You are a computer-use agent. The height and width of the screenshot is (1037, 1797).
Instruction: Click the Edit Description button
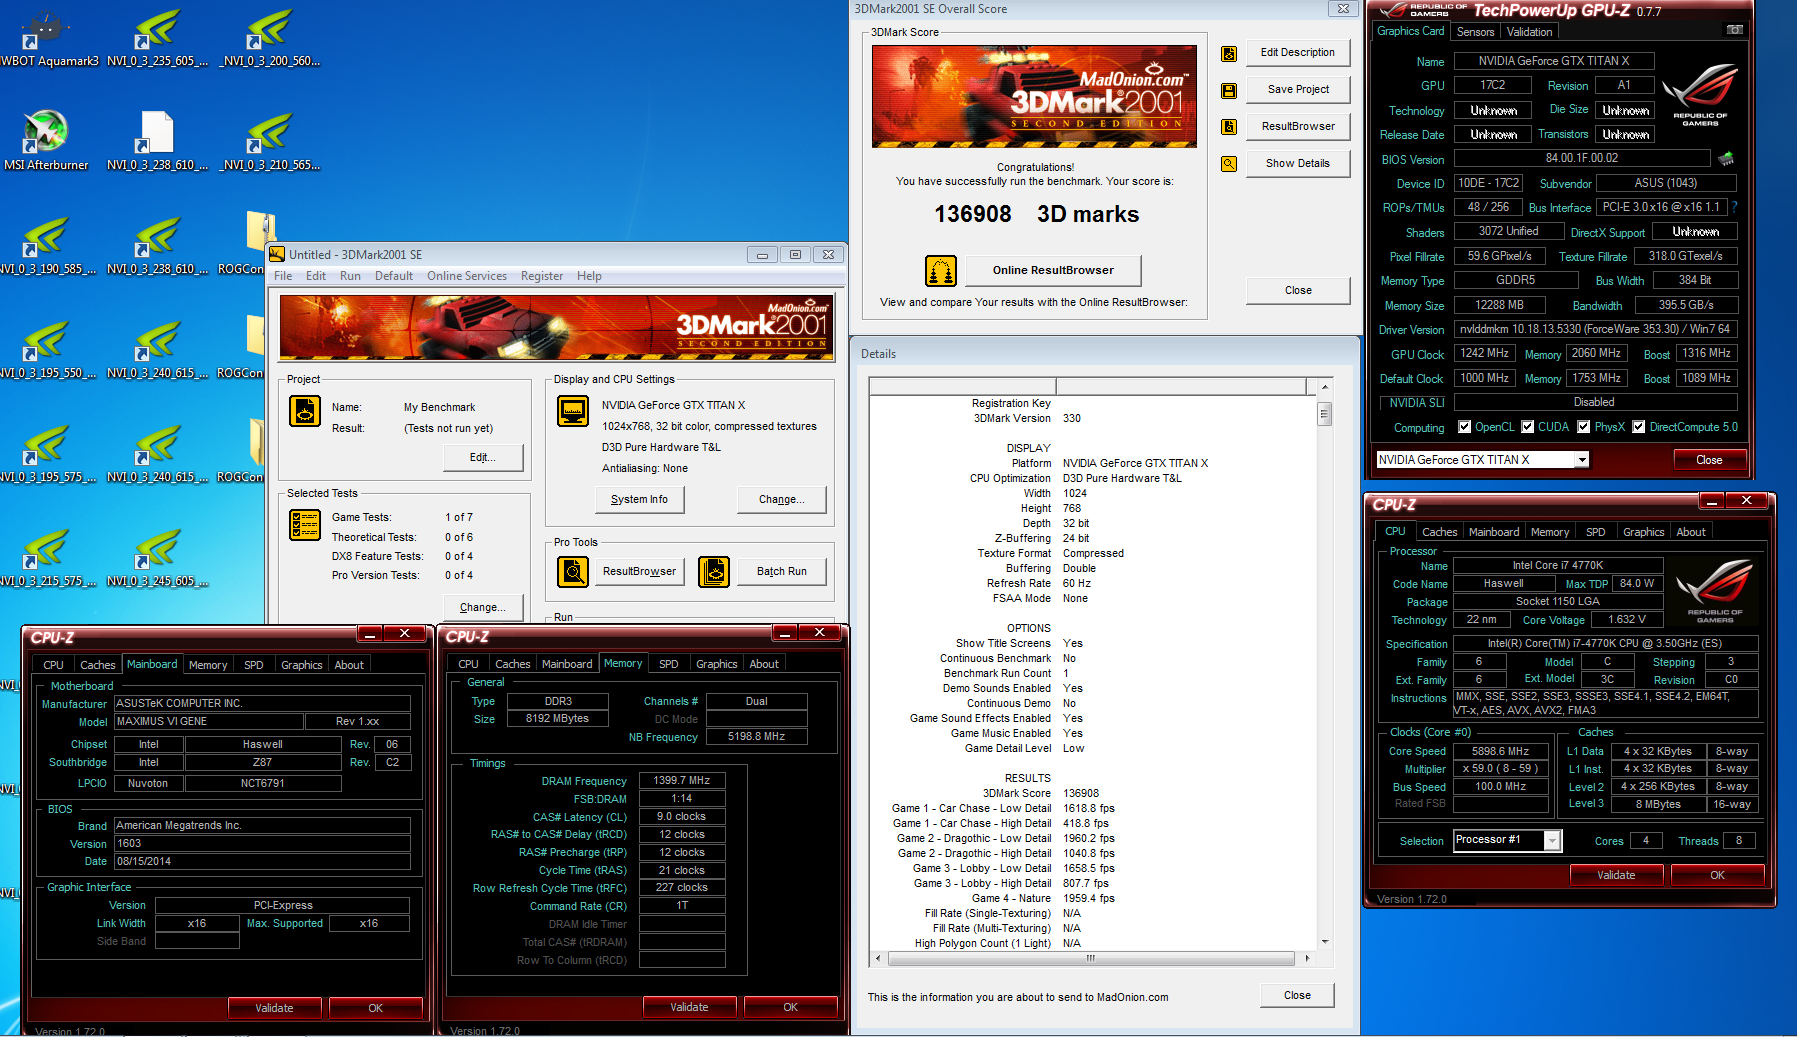[x=1298, y=53]
